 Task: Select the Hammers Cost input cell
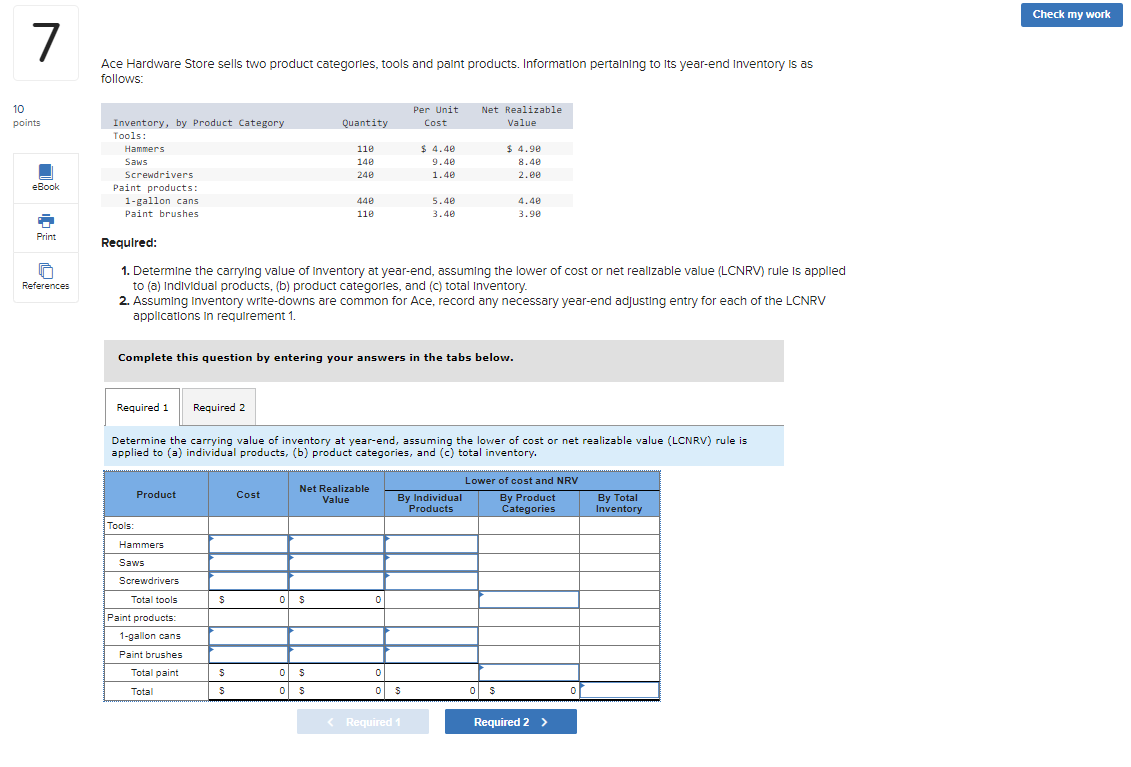(x=249, y=544)
